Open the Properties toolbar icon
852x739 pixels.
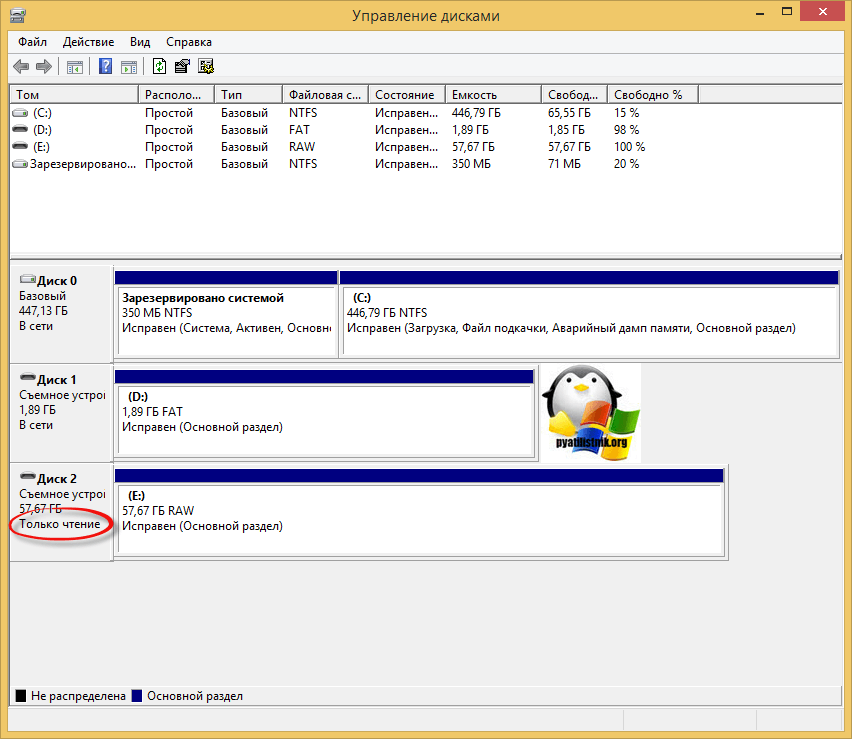(x=182, y=67)
